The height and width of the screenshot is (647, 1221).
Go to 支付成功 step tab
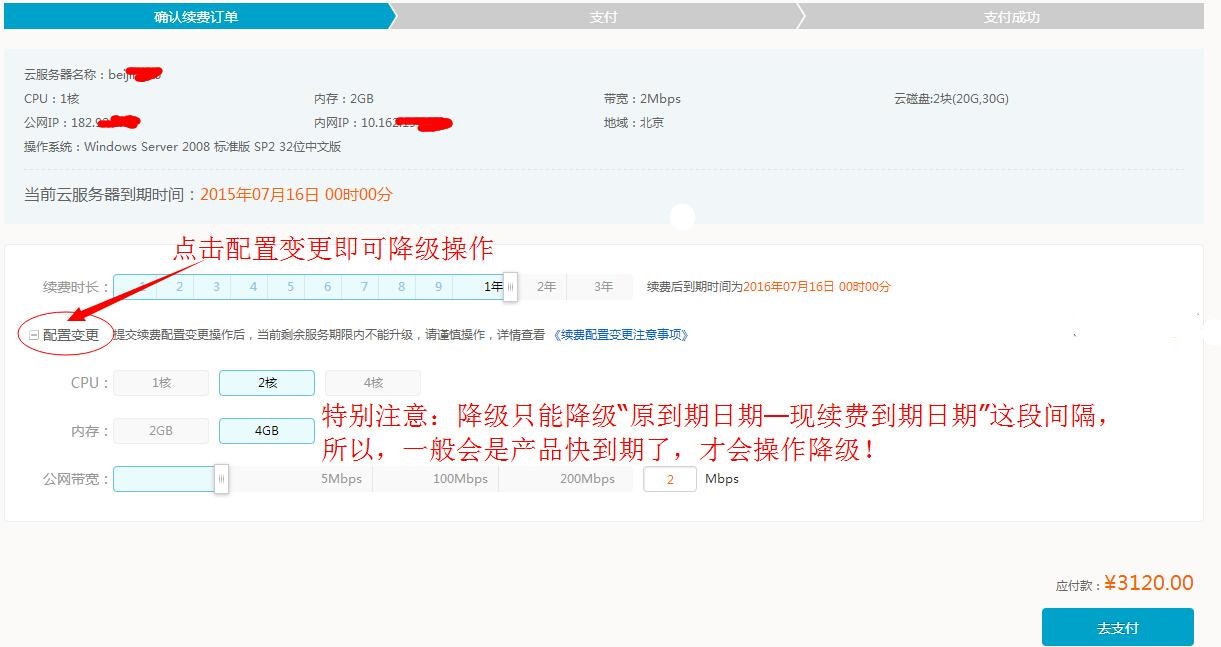click(1011, 16)
